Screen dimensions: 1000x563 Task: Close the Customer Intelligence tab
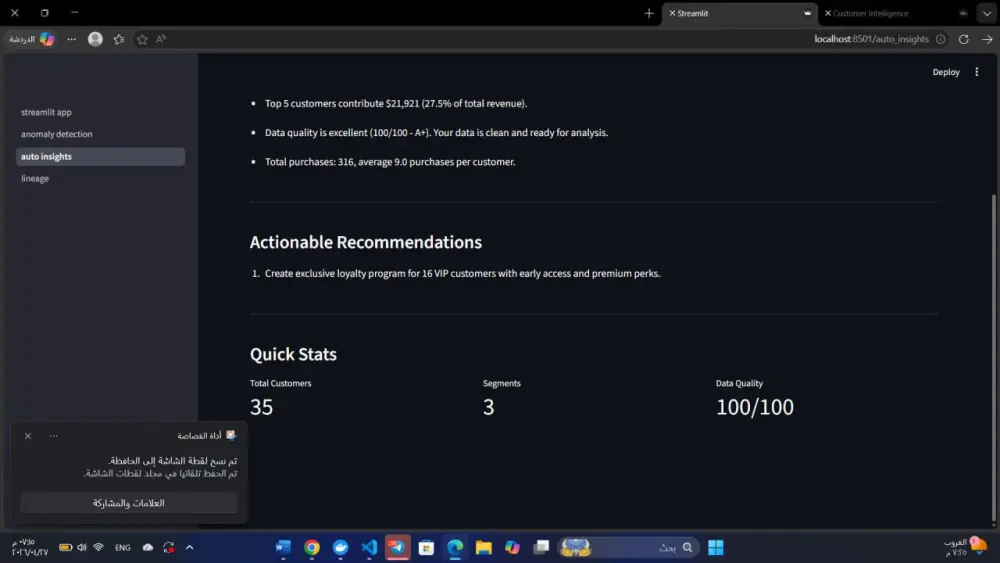click(828, 13)
